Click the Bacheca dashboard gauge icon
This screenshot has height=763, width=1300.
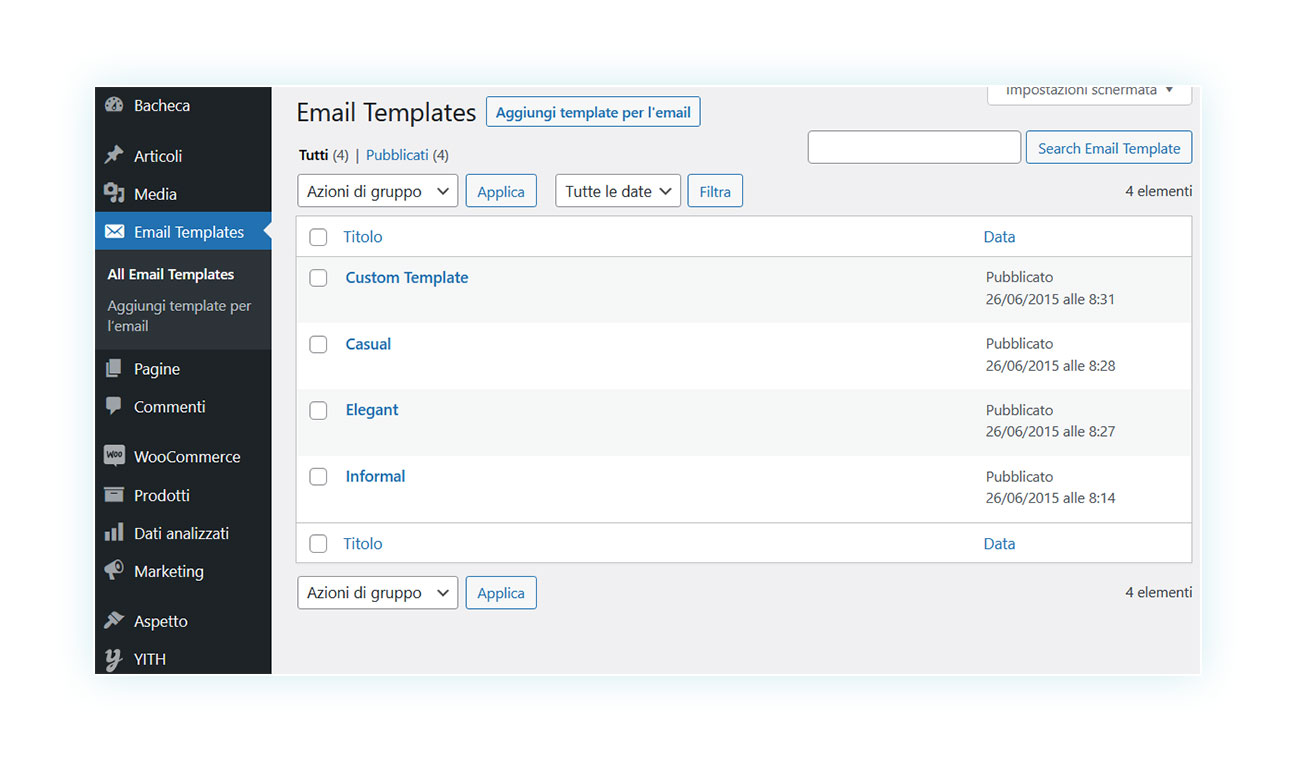(114, 105)
